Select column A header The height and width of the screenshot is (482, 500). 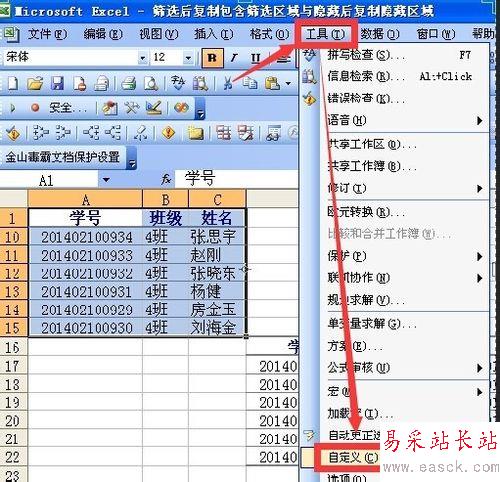click(85, 199)
